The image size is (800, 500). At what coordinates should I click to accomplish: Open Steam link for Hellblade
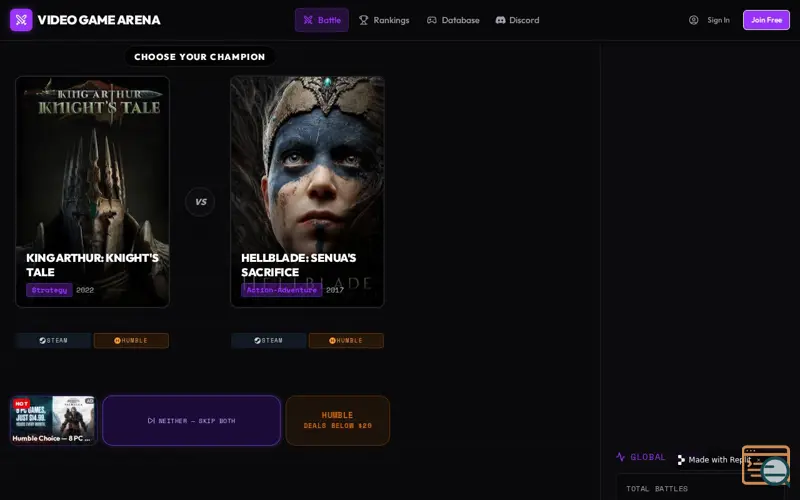coord(268,340)
